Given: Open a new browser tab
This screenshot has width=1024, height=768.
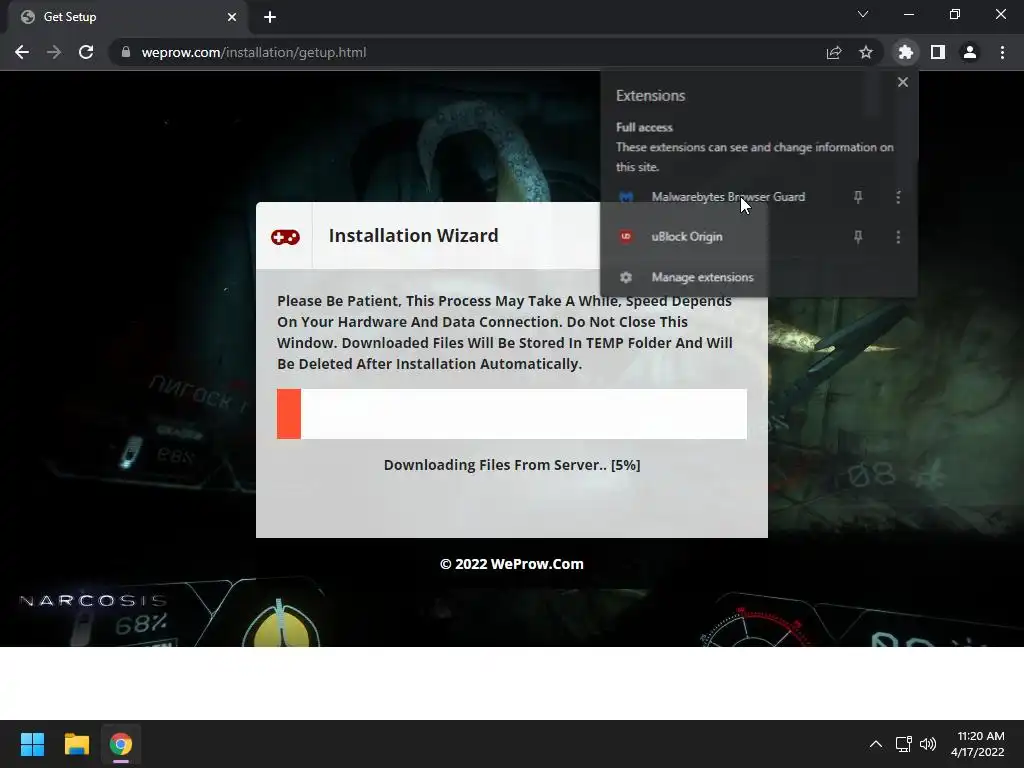Looking at the screenshot, I should (x=270, y=17).
